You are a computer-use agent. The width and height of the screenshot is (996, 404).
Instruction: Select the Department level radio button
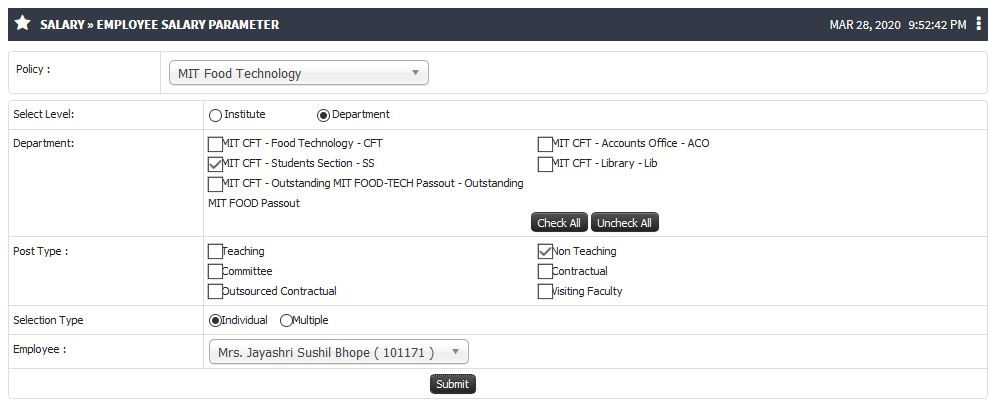tap(323, 115)
